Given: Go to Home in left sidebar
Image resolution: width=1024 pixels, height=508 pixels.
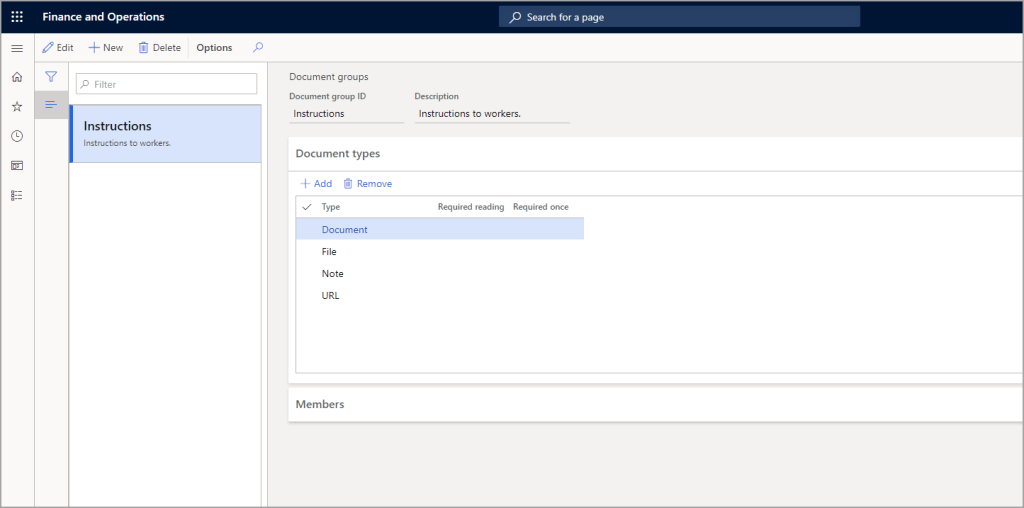Looking at the screenshot, I should pos(17,77).
